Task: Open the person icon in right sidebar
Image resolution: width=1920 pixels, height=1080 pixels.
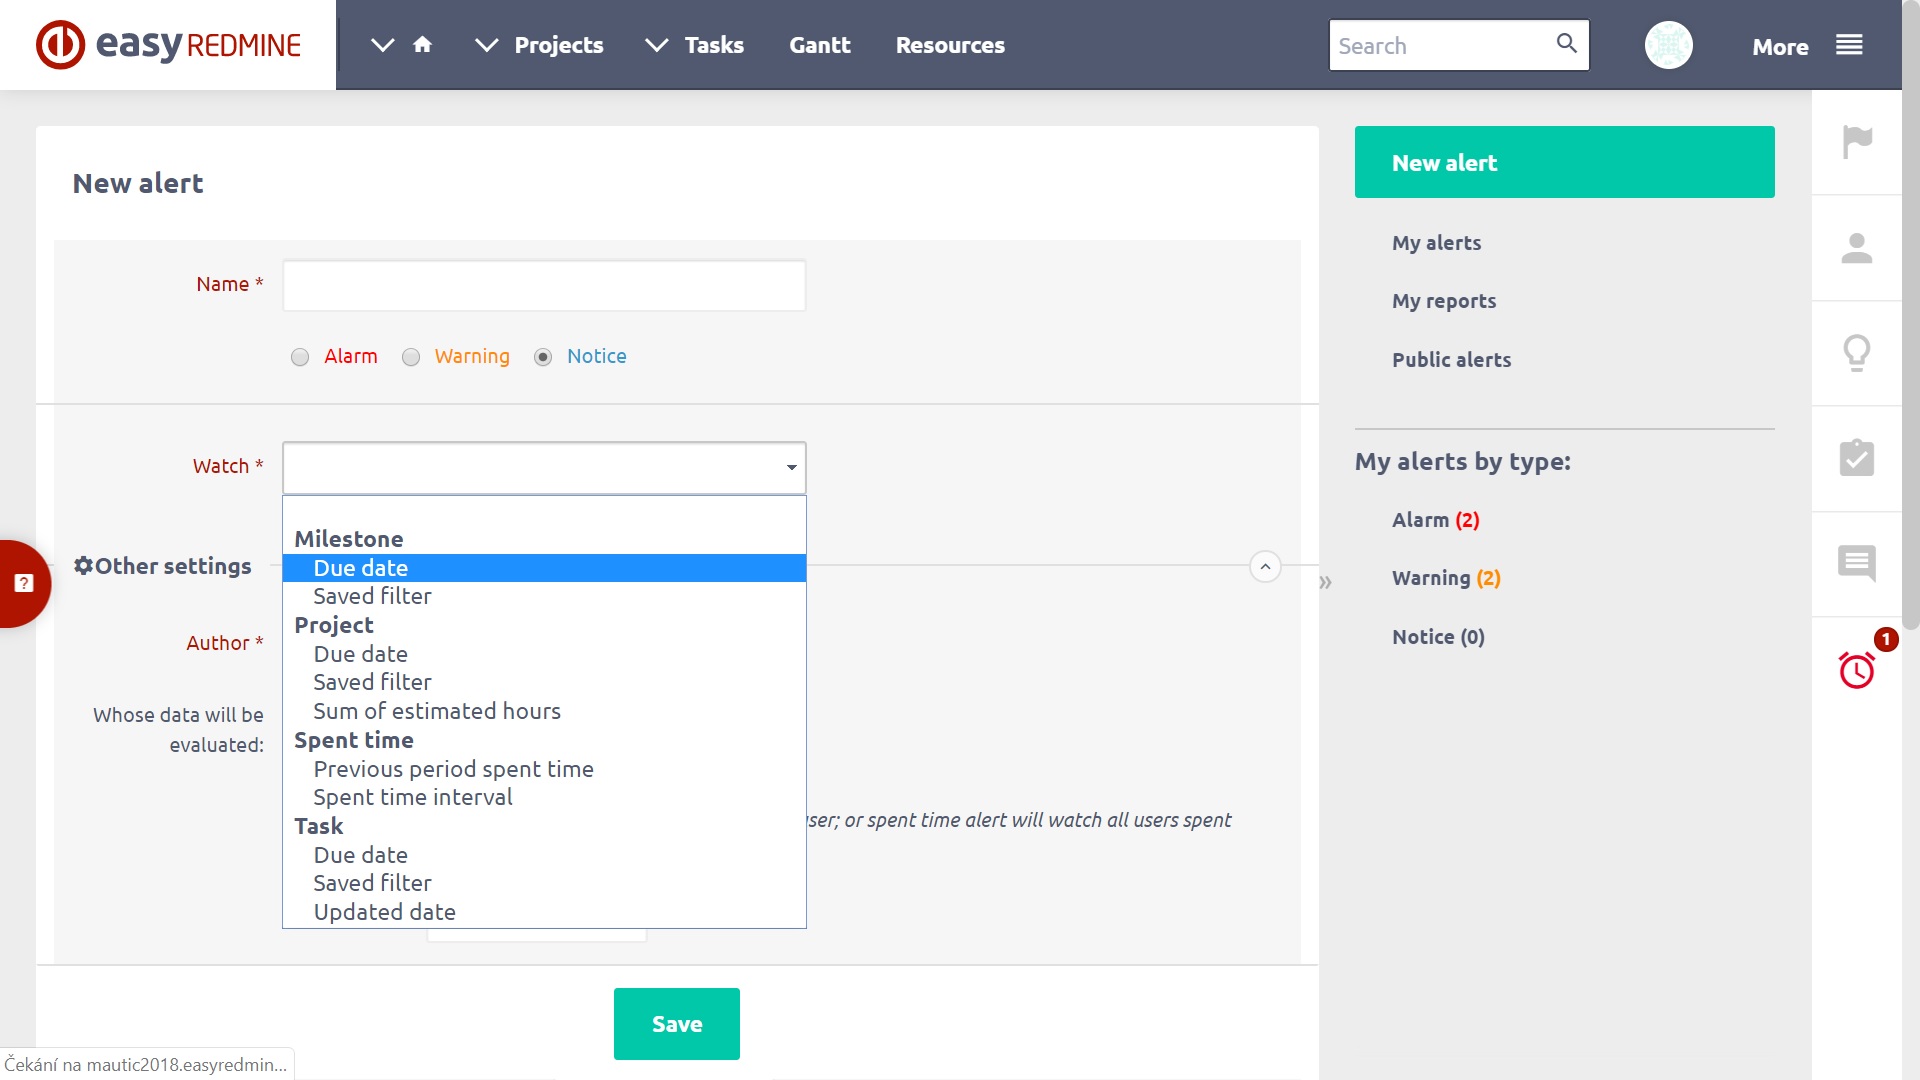Action: click(1857, 248)
